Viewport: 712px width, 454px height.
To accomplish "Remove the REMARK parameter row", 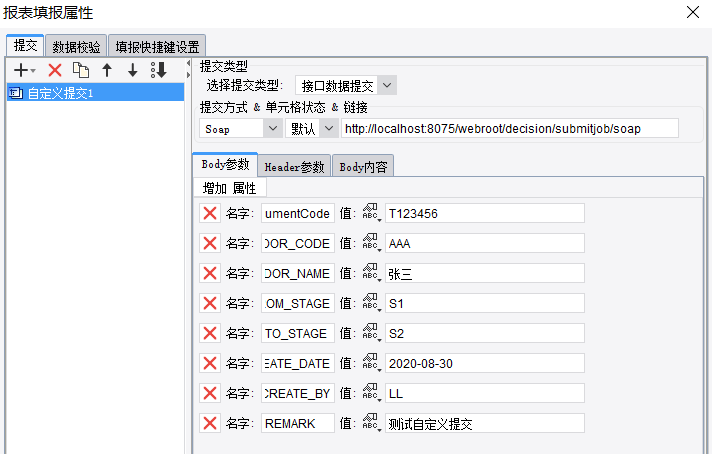I will click(x=210, y=423).
